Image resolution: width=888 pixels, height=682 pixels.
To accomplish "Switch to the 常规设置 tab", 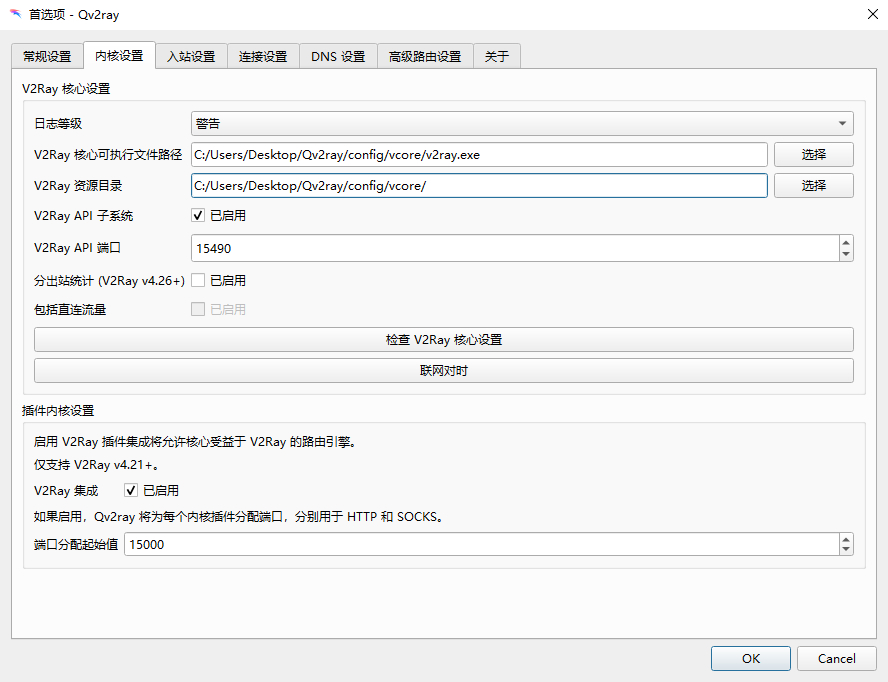I will point(47,57).
